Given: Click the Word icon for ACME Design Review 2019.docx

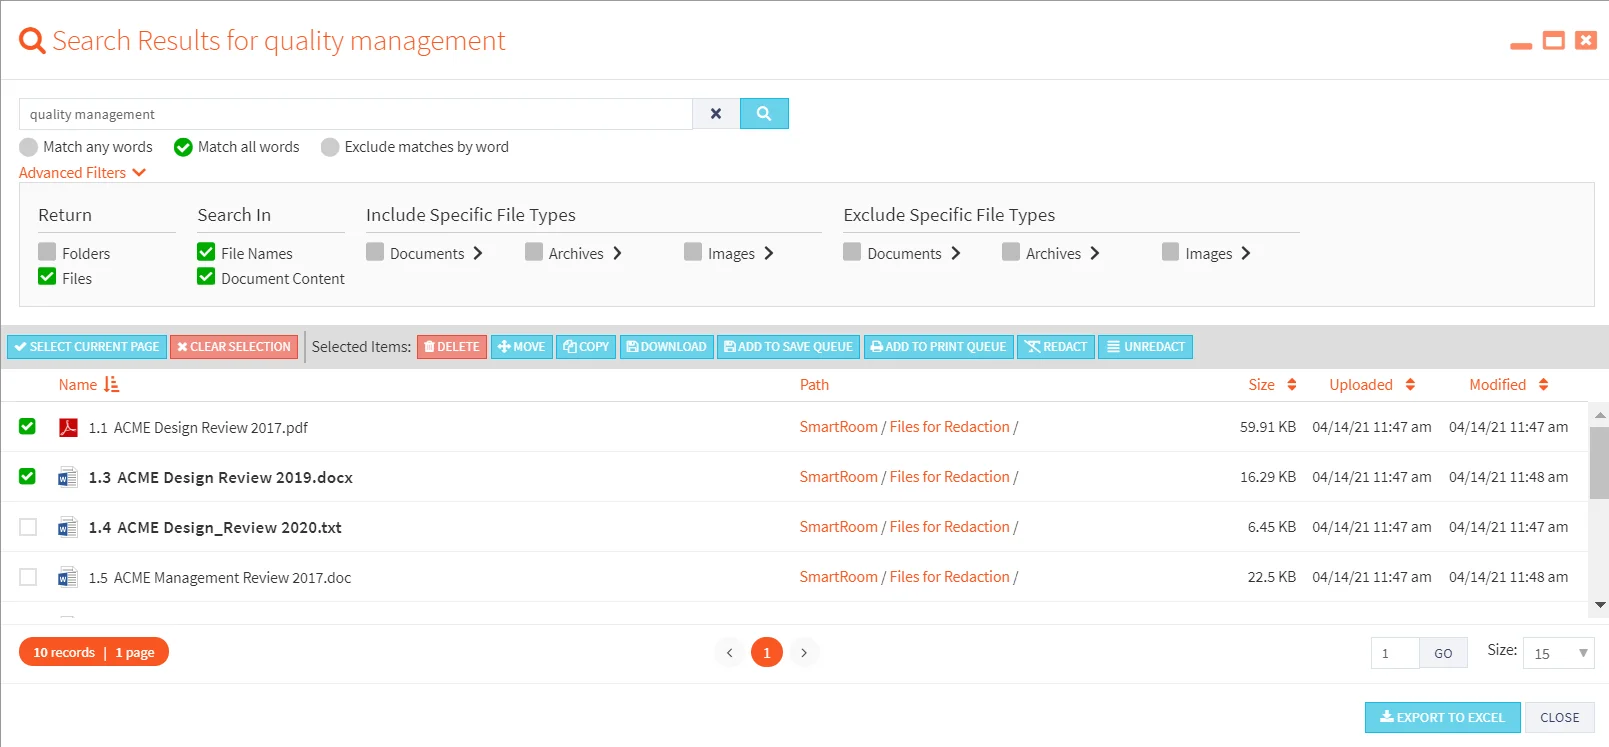Looking at the screenshot, I should click(68, 478).
